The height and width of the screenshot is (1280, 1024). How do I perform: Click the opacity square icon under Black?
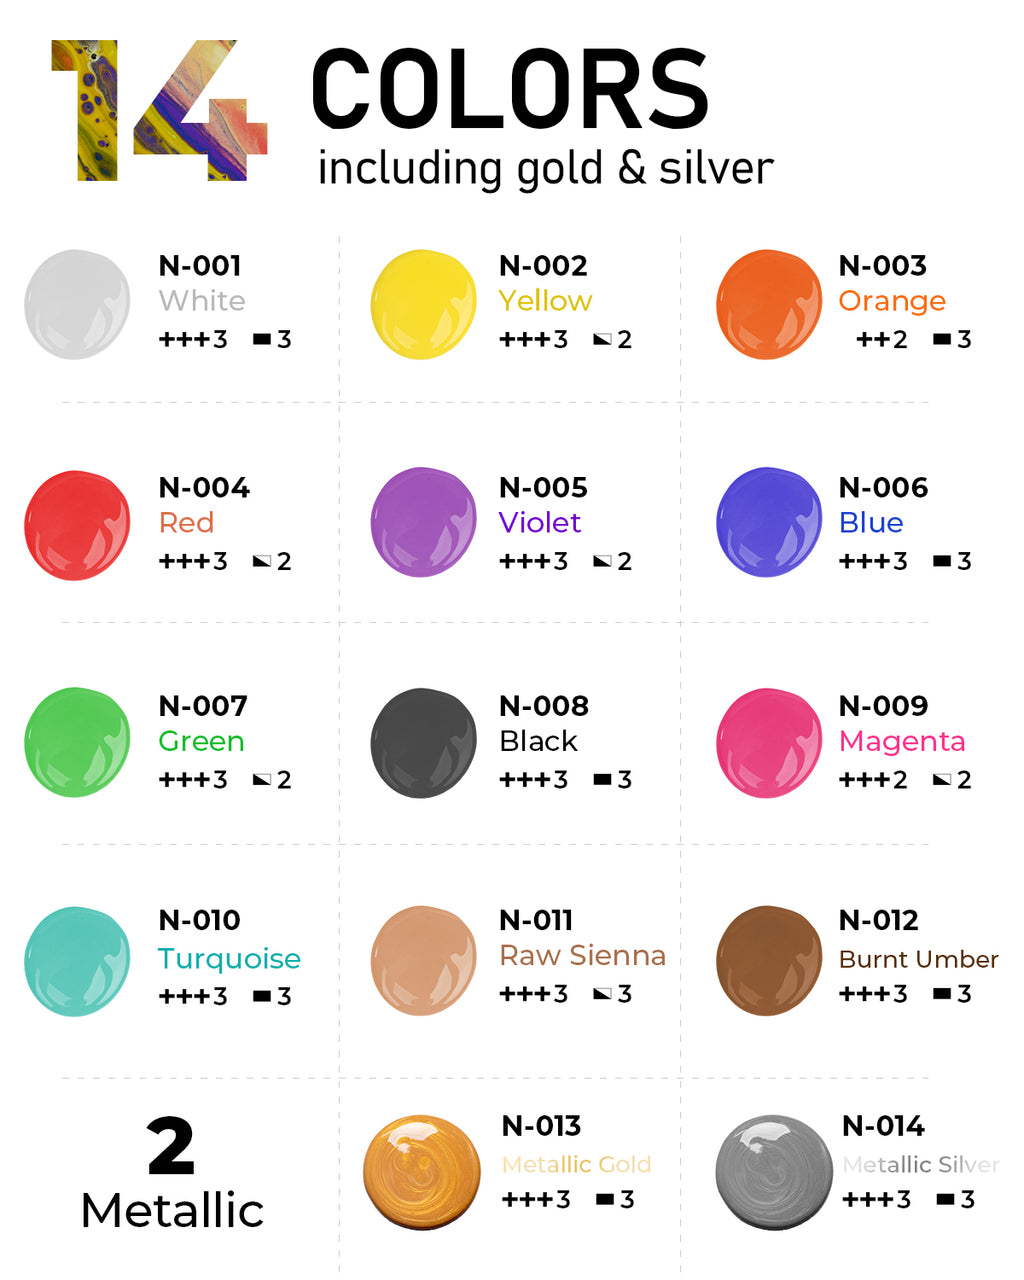coord(602,779)
